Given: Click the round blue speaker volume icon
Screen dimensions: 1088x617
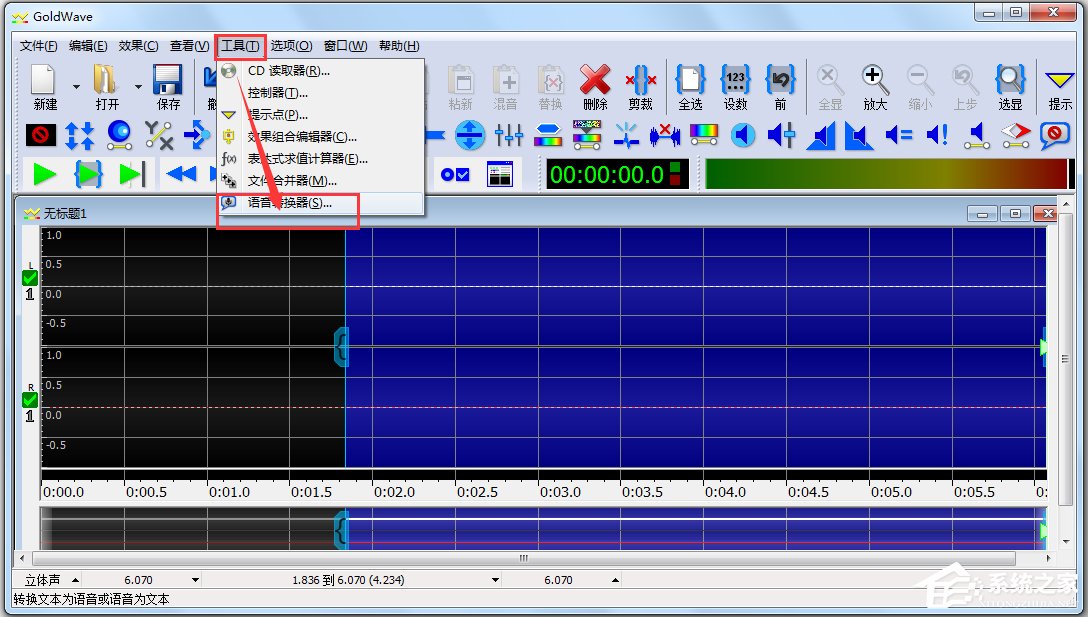Looking at the screenshot, I should click(742, 135).
